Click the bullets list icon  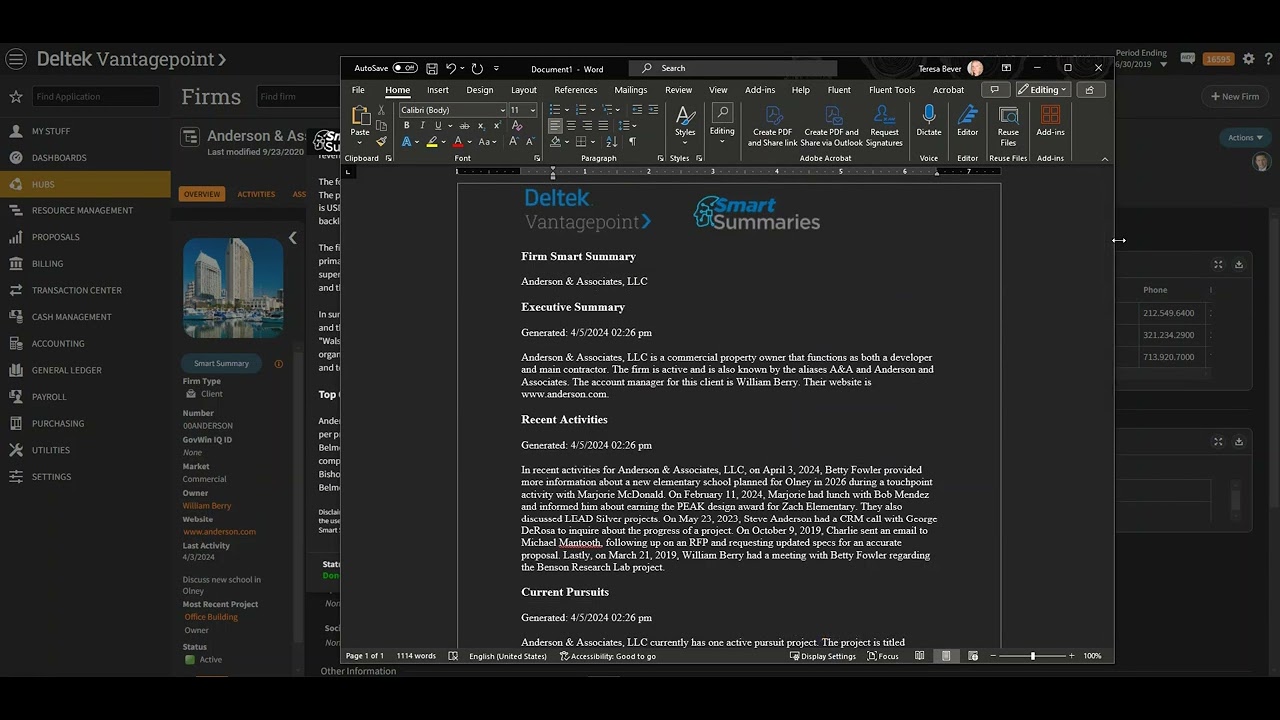555,110
